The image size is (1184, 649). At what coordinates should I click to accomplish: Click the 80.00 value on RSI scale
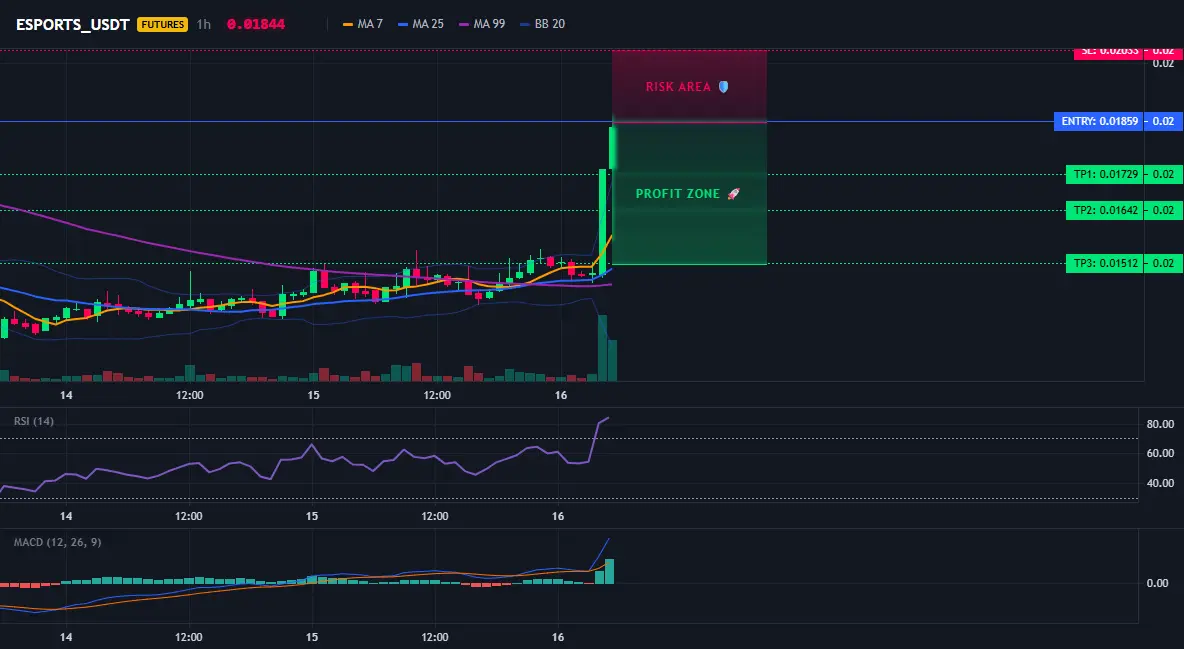click(1160, 425)
